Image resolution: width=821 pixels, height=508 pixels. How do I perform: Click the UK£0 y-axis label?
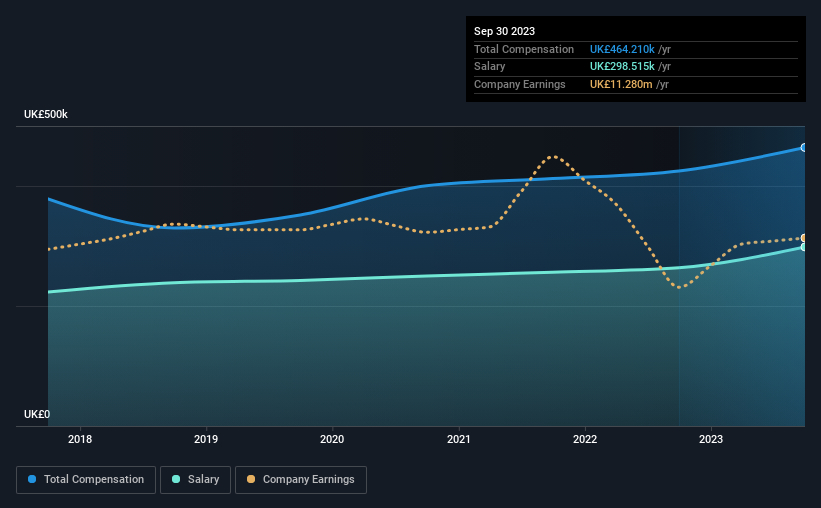pyautogui.click(x=37, y=414)
